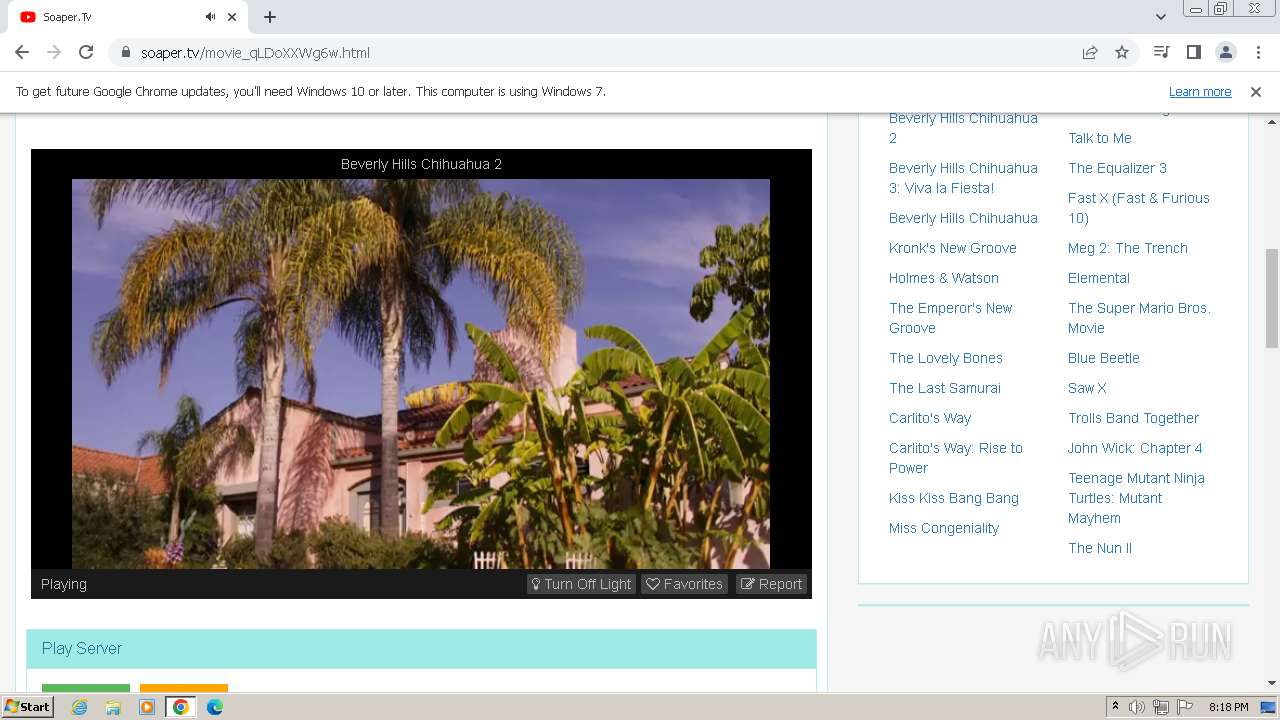Open the Chrome profile avatar
Screen dimensions: 1280x720
pos(1225,52)
